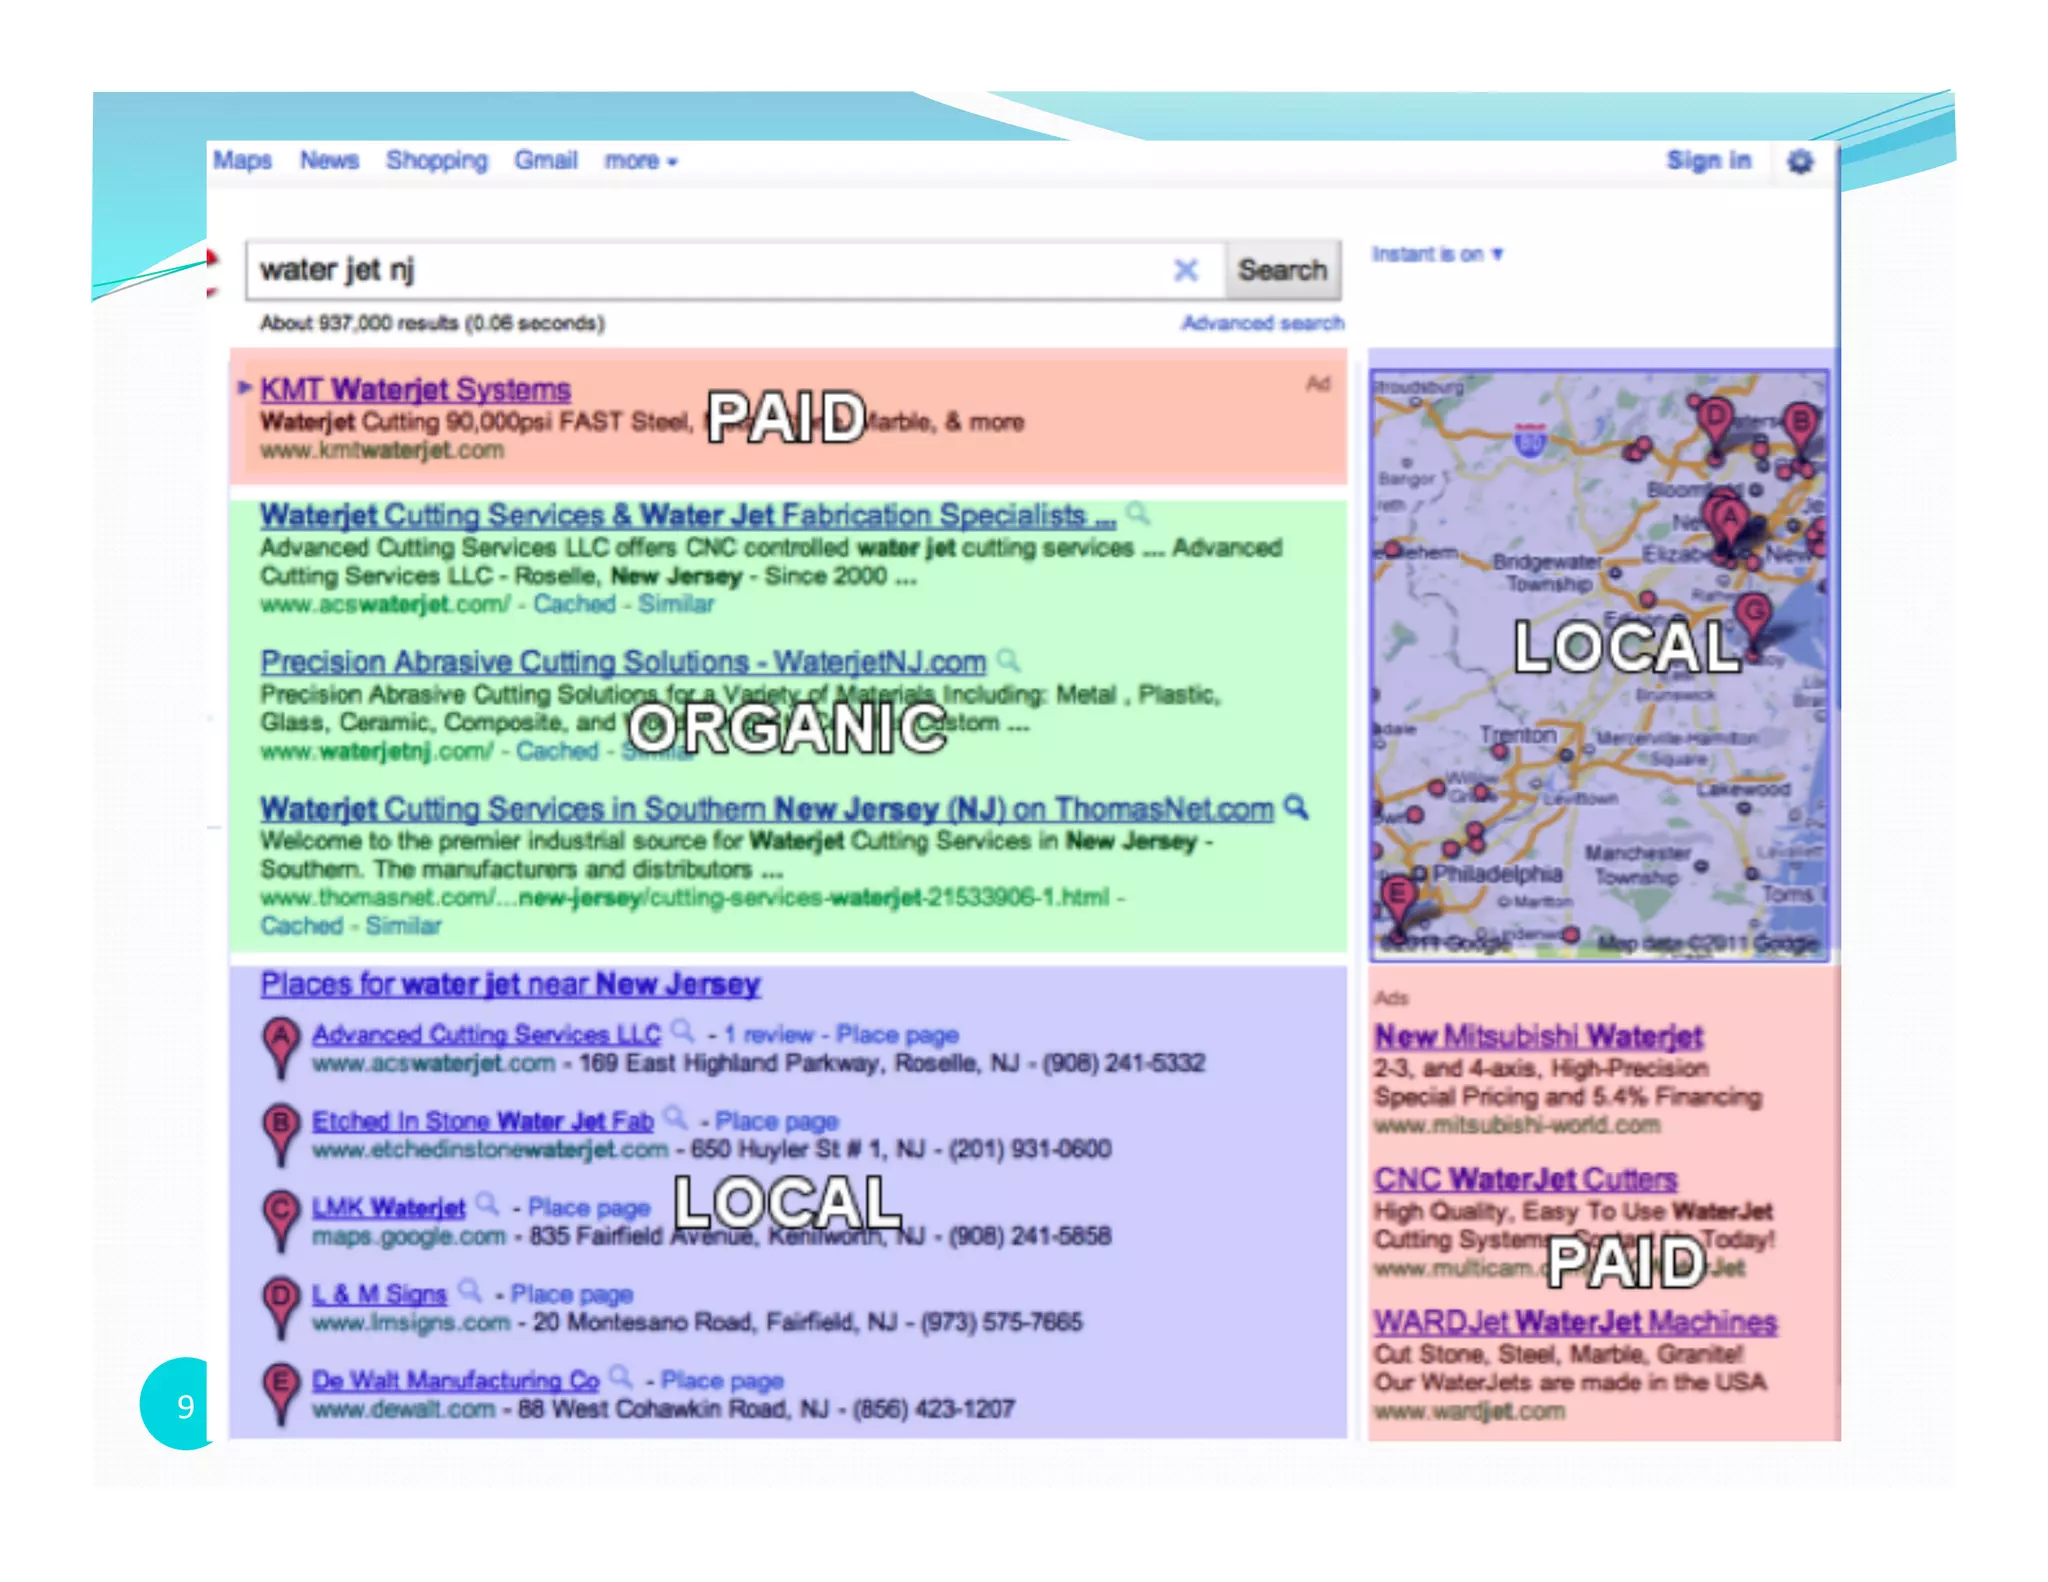This screenshot has width=2048, height=1582.
Task: Click the Sign in link
Action: [1709, 160]
